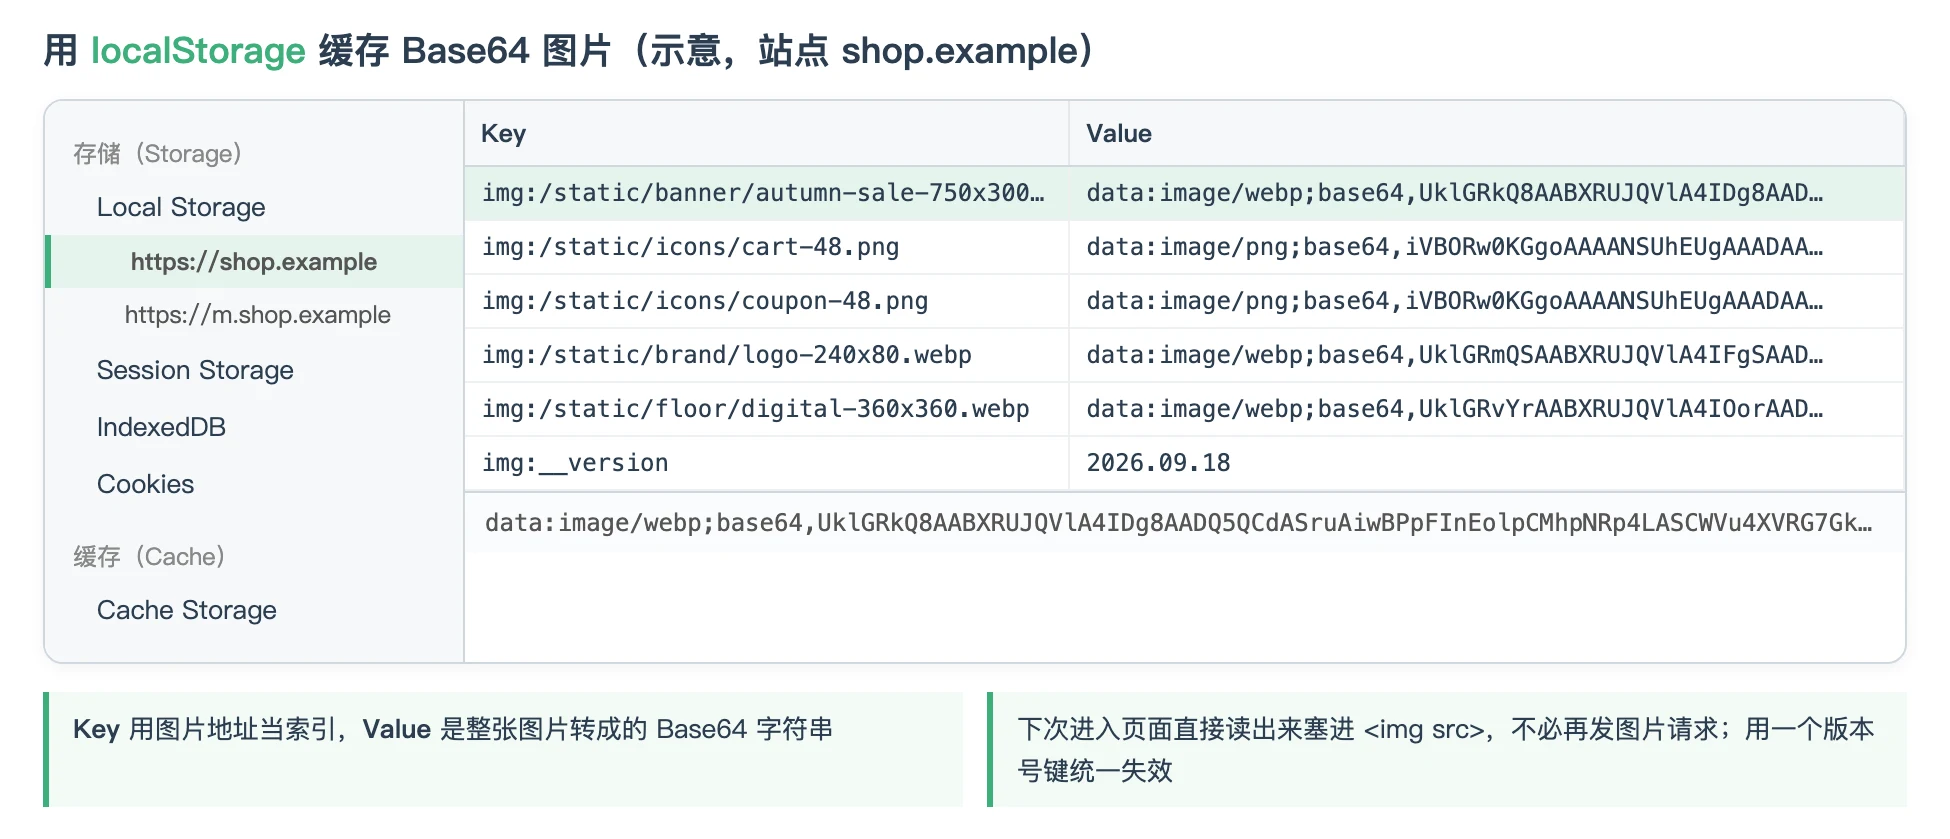The width and height of the screenshot is (1950, 839).
Task: Open IndexedDB in the sidebar
Action: [161, 427]
